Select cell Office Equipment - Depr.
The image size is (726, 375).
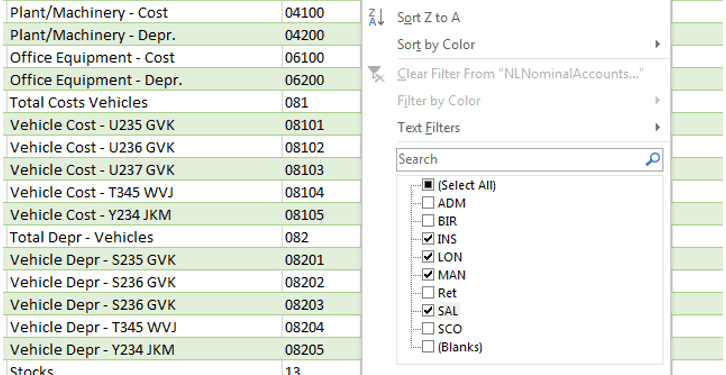click(x=143, y=80)
